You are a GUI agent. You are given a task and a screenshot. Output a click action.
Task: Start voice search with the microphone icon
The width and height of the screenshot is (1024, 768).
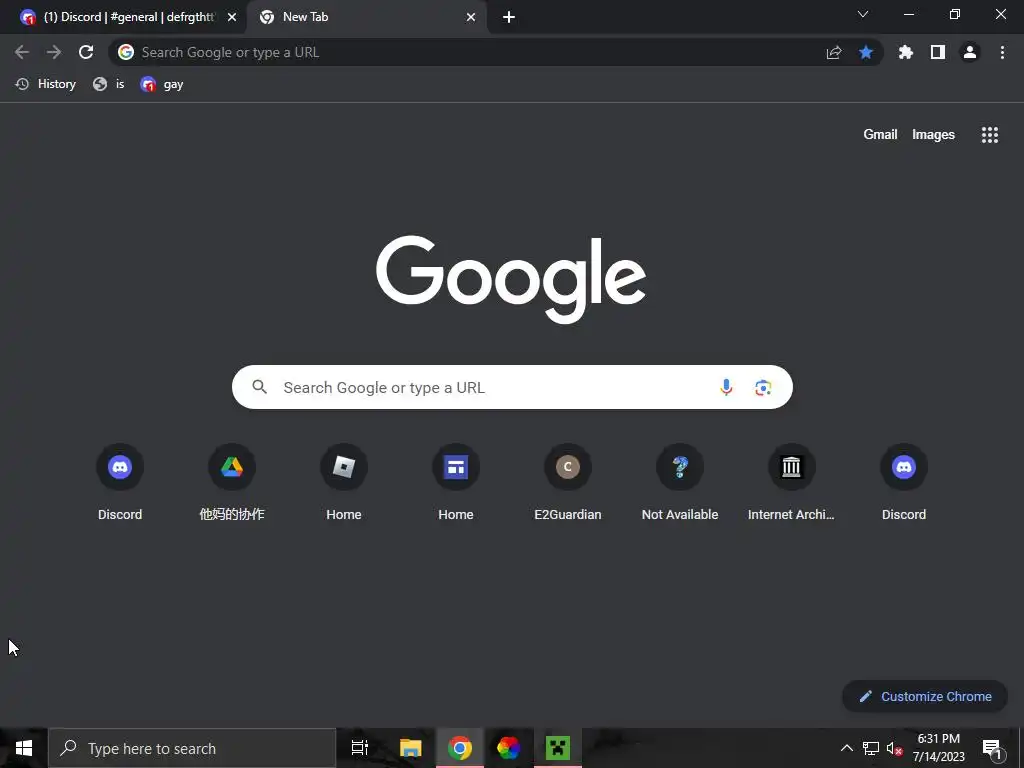(x=726, y=387)
